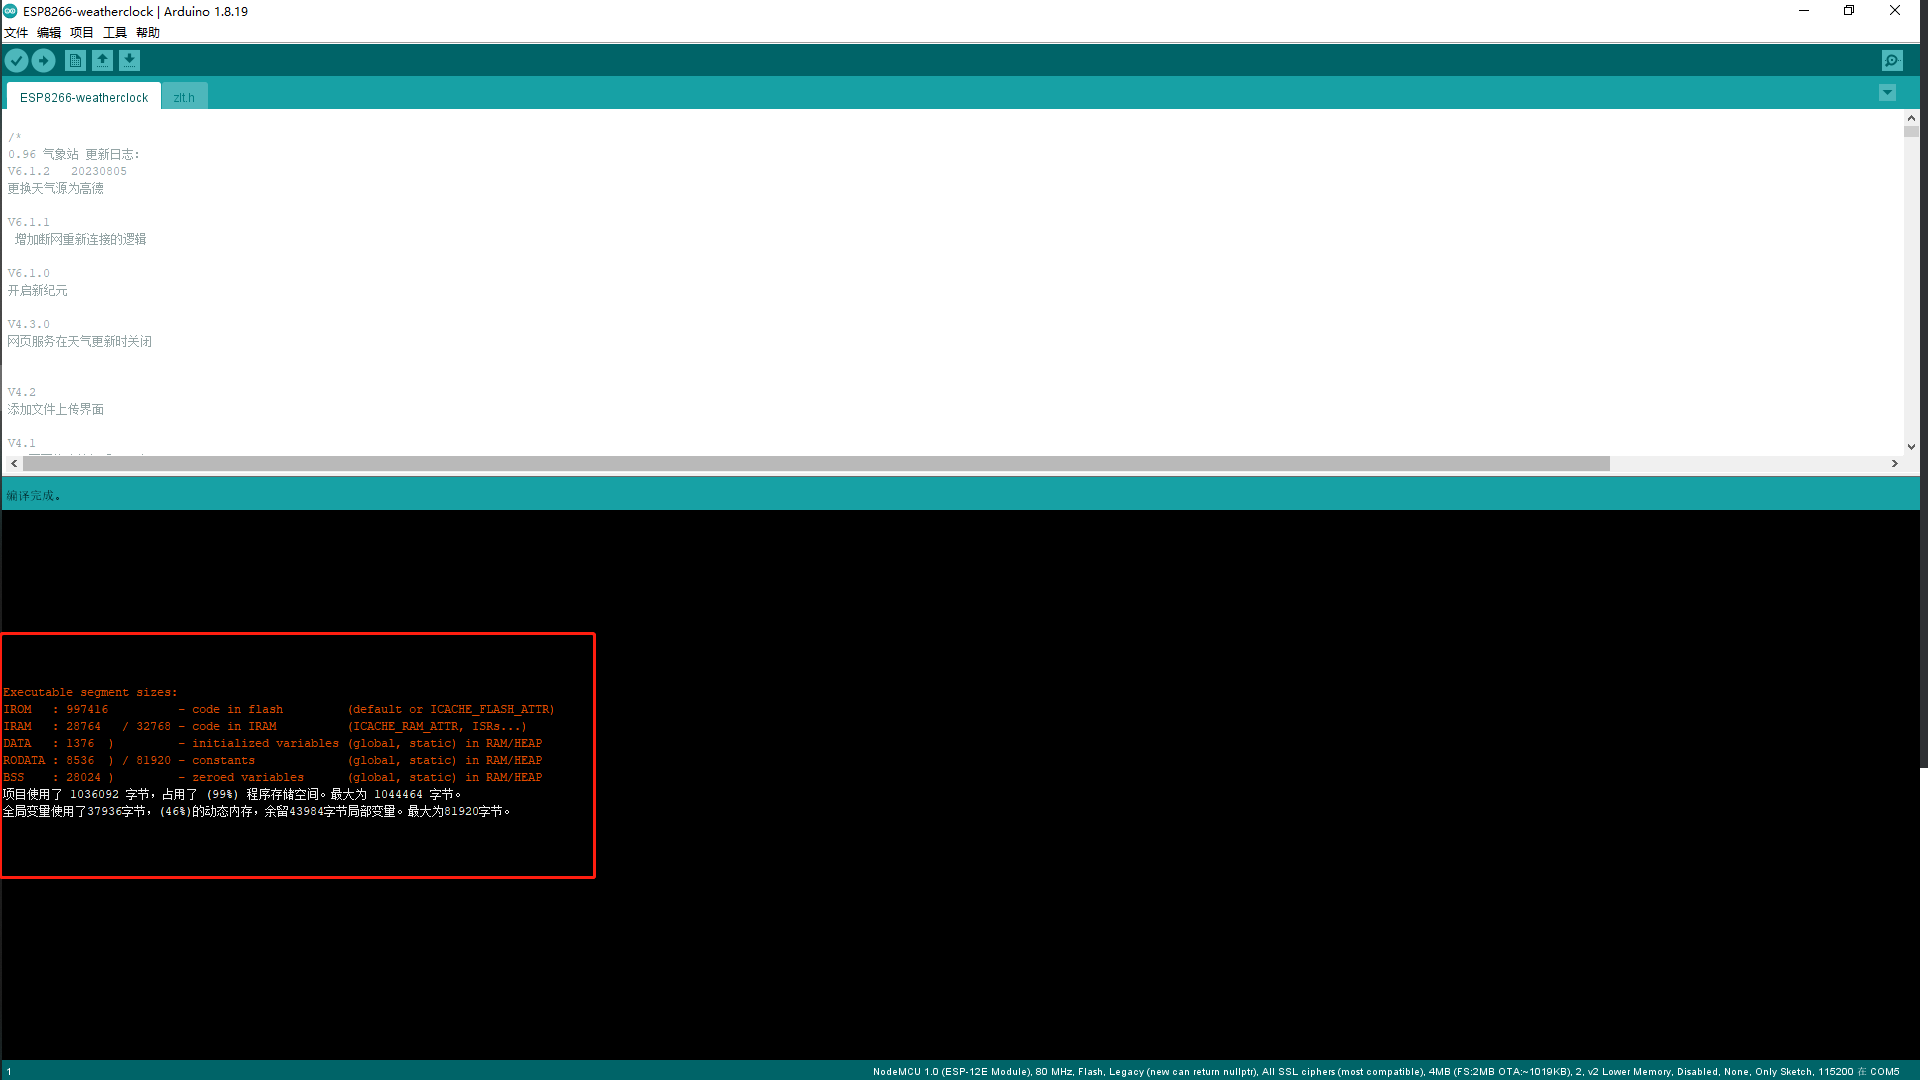The image size is (1928, 1080).
Task: Click the horizontal scrollbar left arrow
Action: point(14,464)
